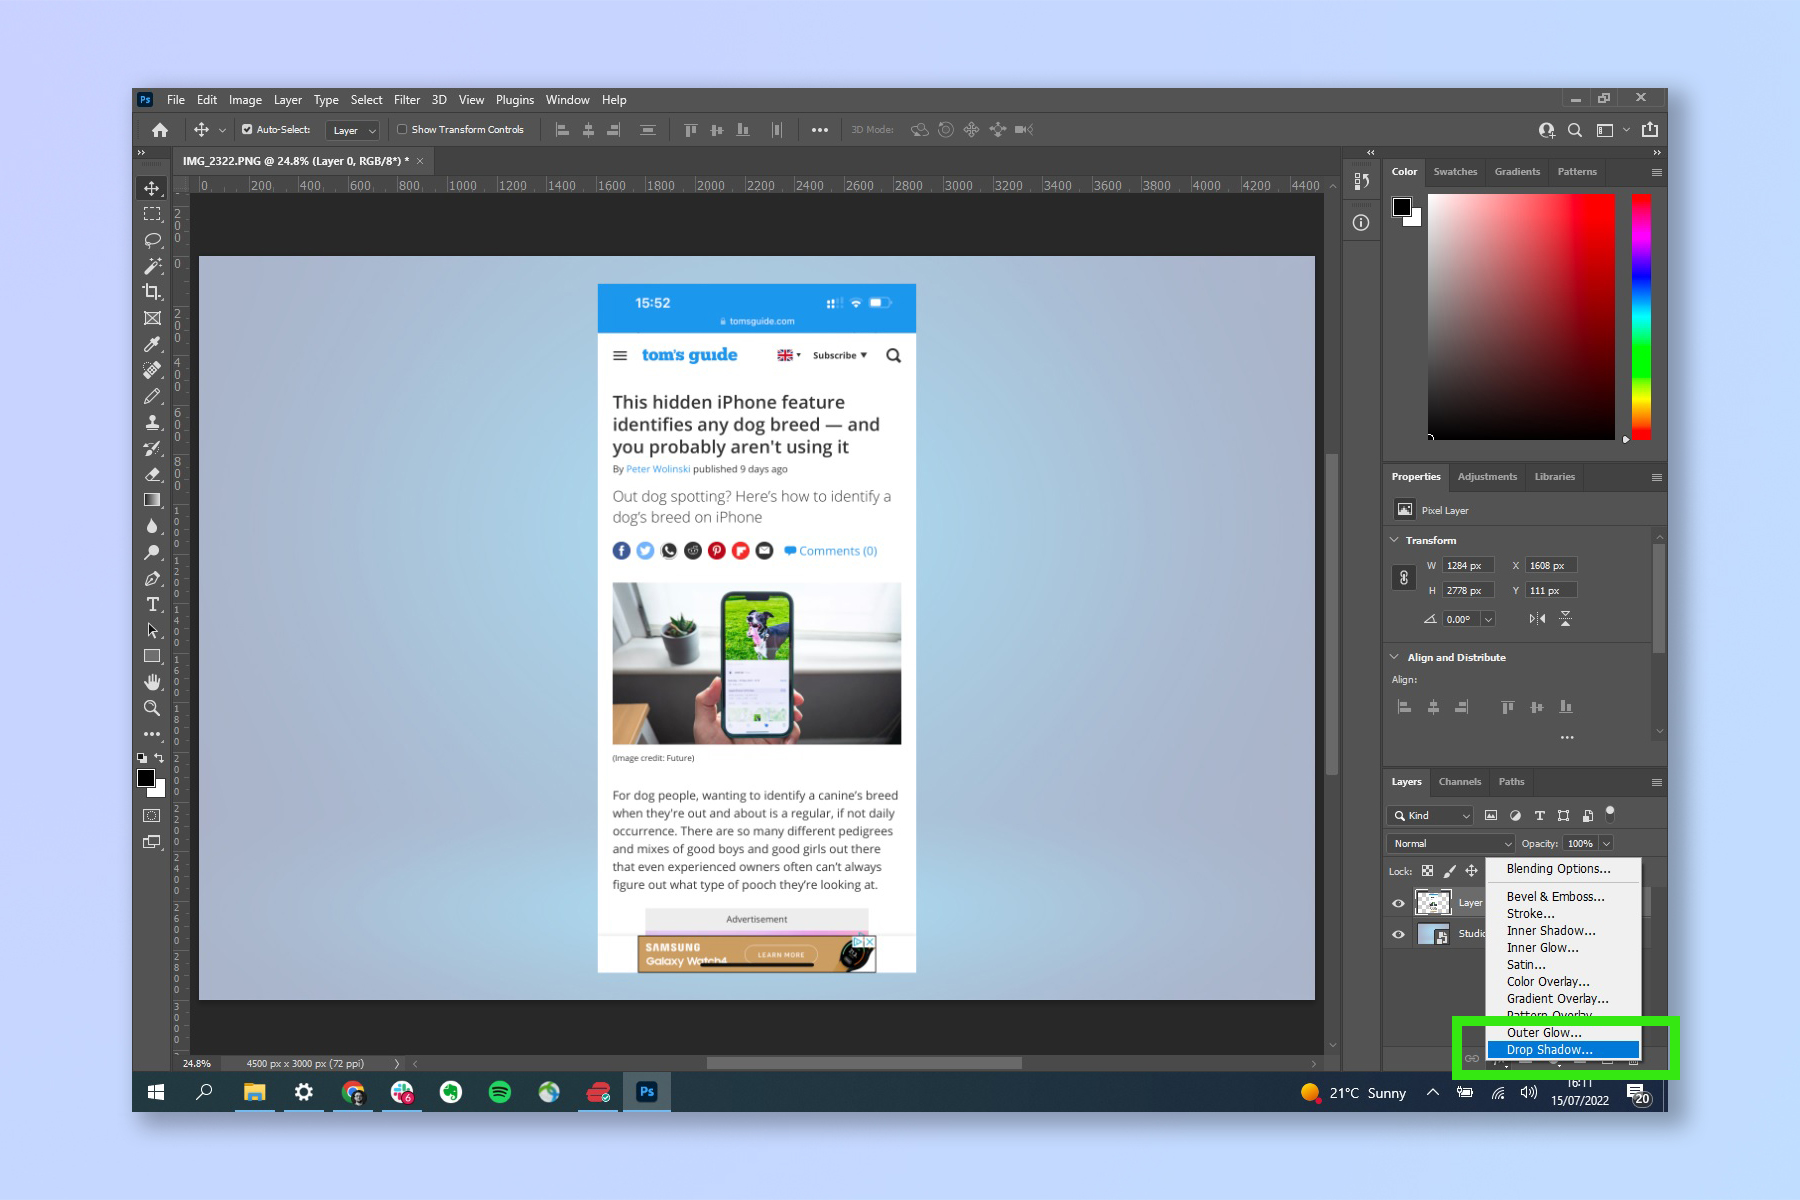Uncheck the Auto-Select checkbox

coord(247,129)
